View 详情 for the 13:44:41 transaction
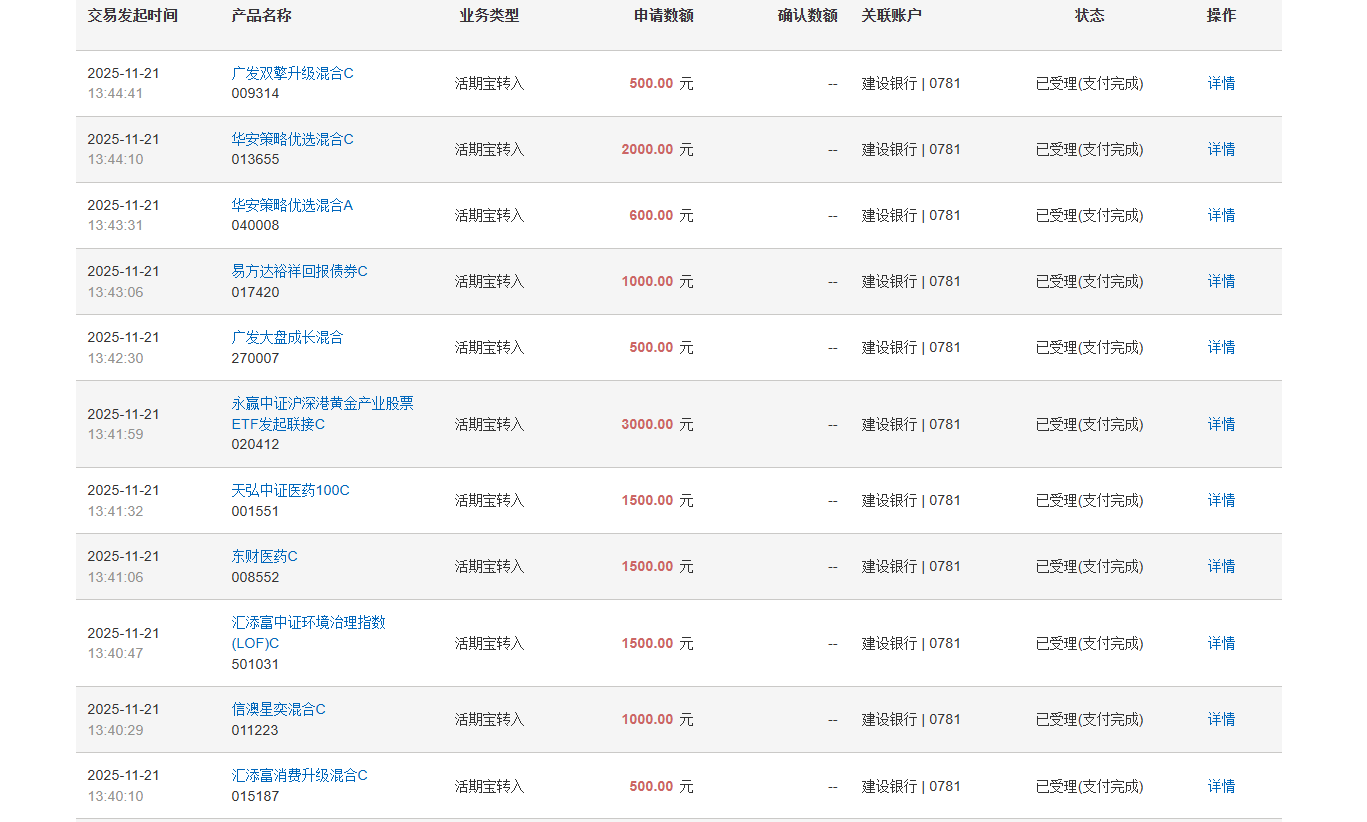 (1221, 83)
